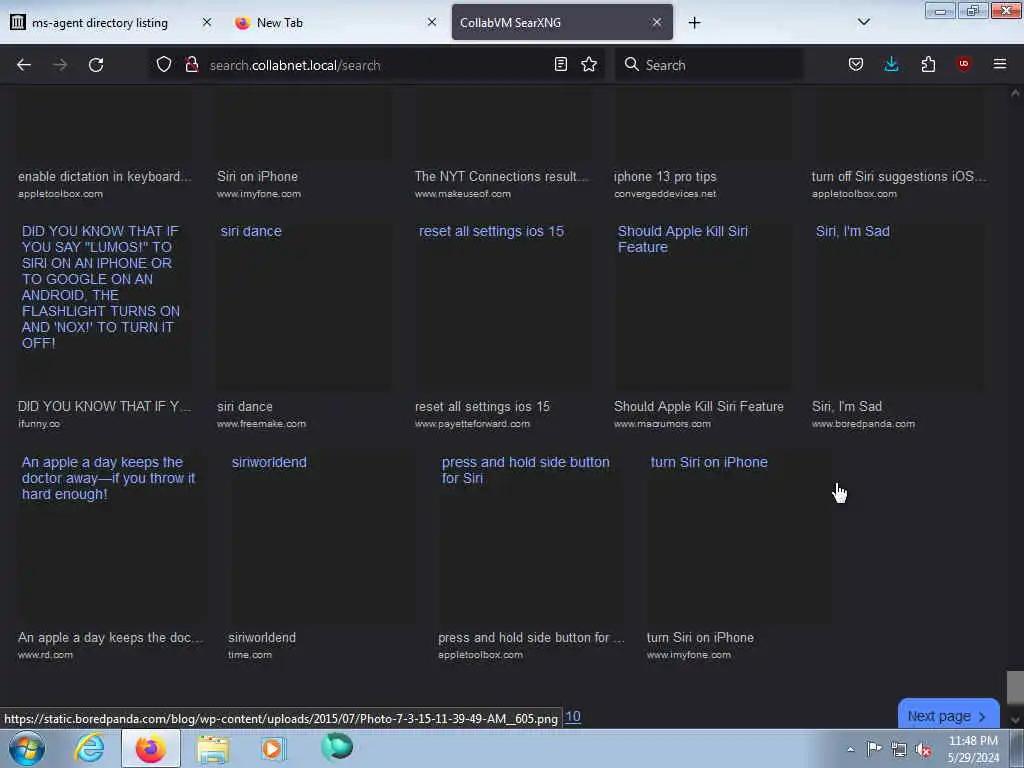Close the New Tab tab
The height and width of the screenshot is (768, 1024).
click(x=432, y=22)
